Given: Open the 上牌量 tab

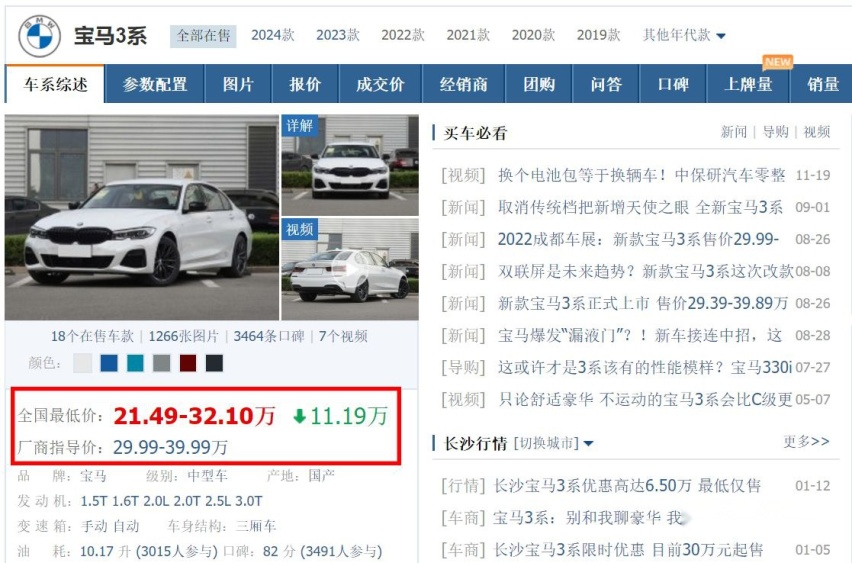Looking at the screenshot, I should pyautogui.click(x=748, y=84).
